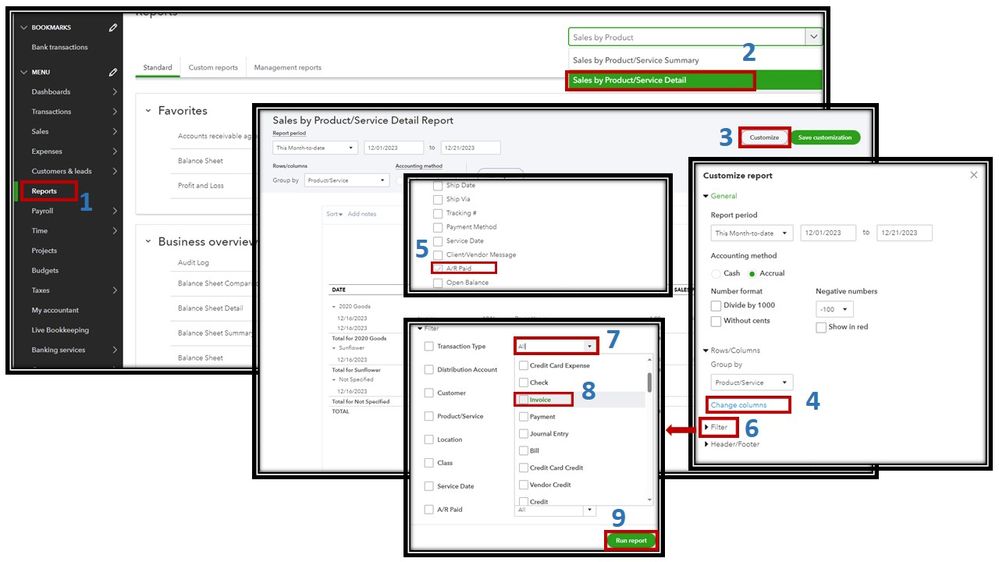Expand the Expenses sidebar chevron
Image resolution: width=999 pixels, height=562 pixels.
click(x=115, y=151)
